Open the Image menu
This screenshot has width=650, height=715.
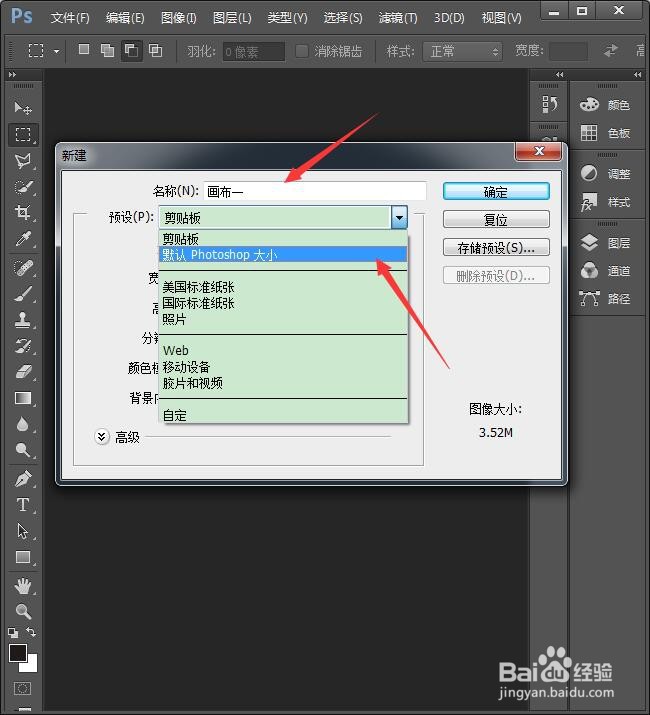point(179,18)
